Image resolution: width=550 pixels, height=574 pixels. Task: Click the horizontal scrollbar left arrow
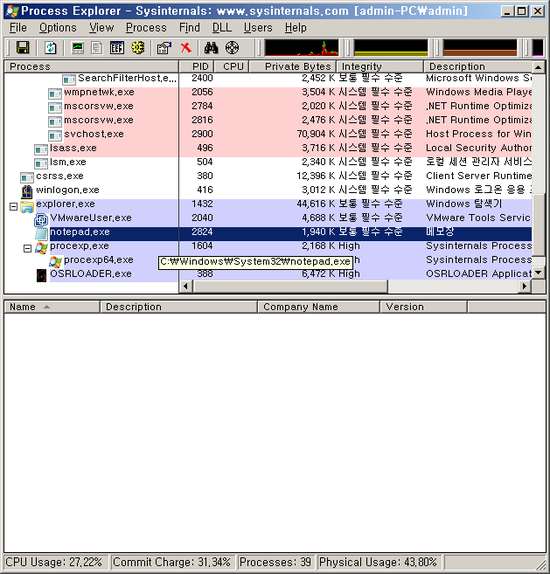point(186,286)
